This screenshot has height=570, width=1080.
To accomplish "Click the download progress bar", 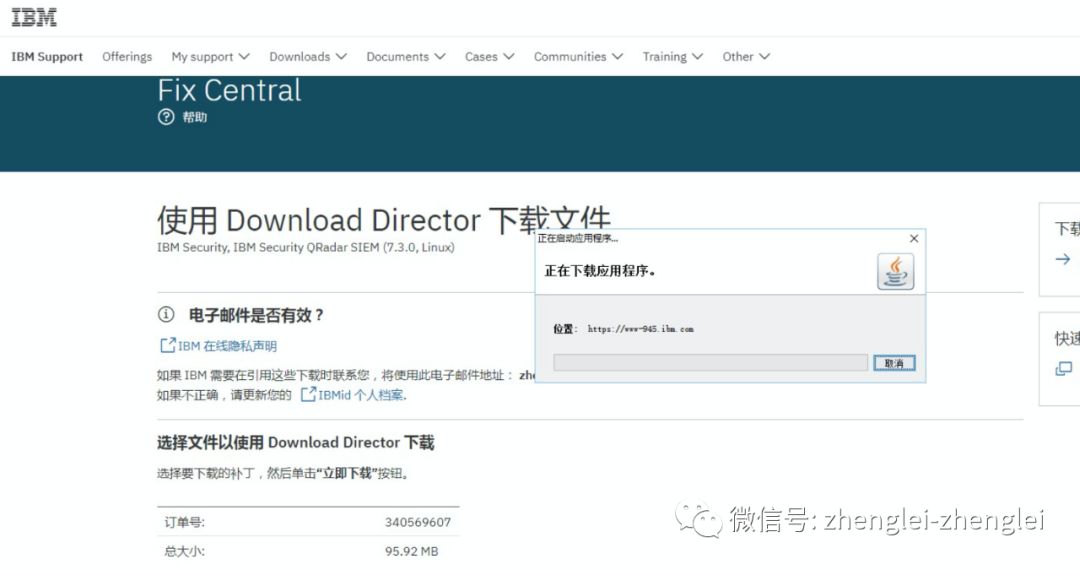I will (x=710, y=363).
